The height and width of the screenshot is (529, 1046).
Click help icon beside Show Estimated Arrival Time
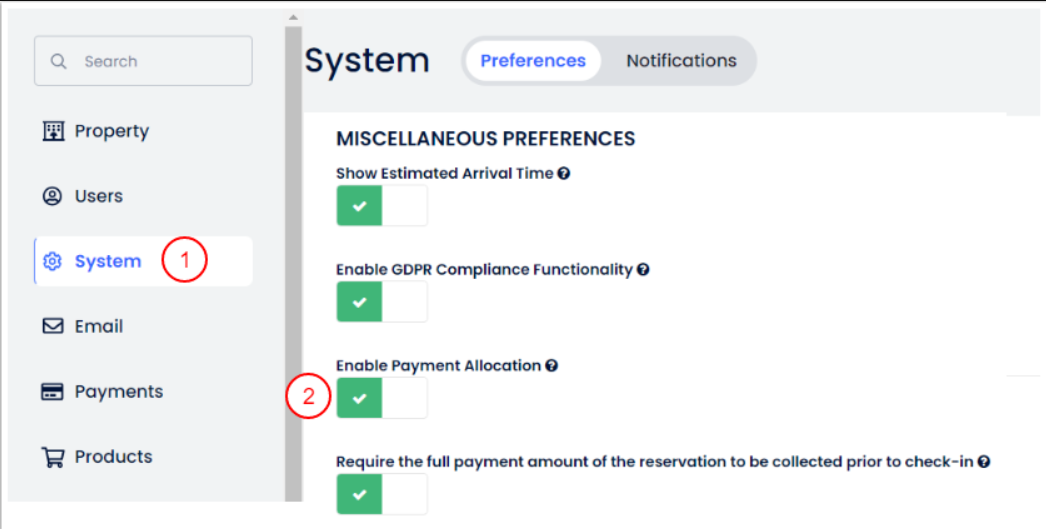click(564, 173)
